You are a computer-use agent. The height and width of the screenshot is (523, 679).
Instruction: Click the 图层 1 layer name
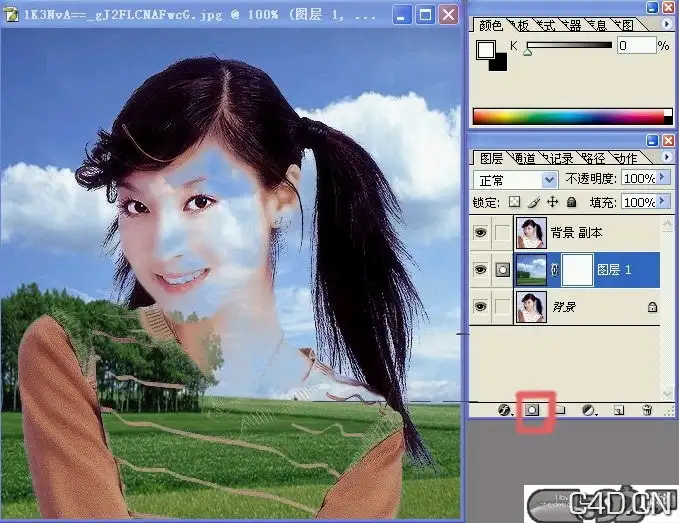(x=614, y=270)
